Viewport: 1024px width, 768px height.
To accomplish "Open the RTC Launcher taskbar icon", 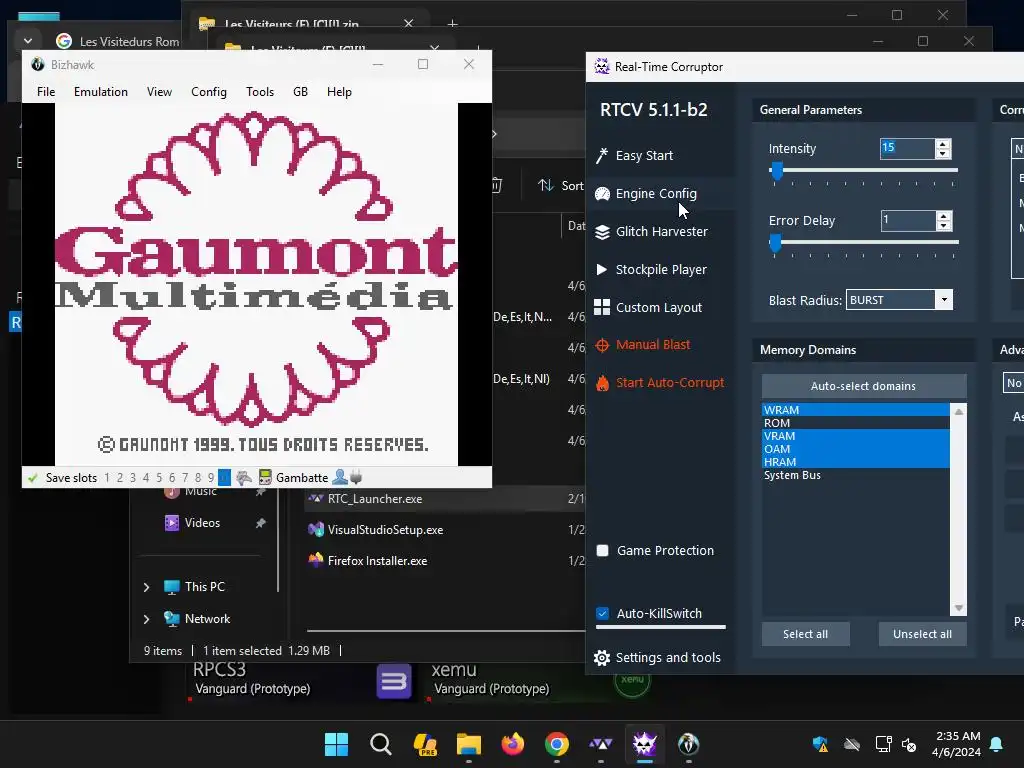I will tap(601, 744).
